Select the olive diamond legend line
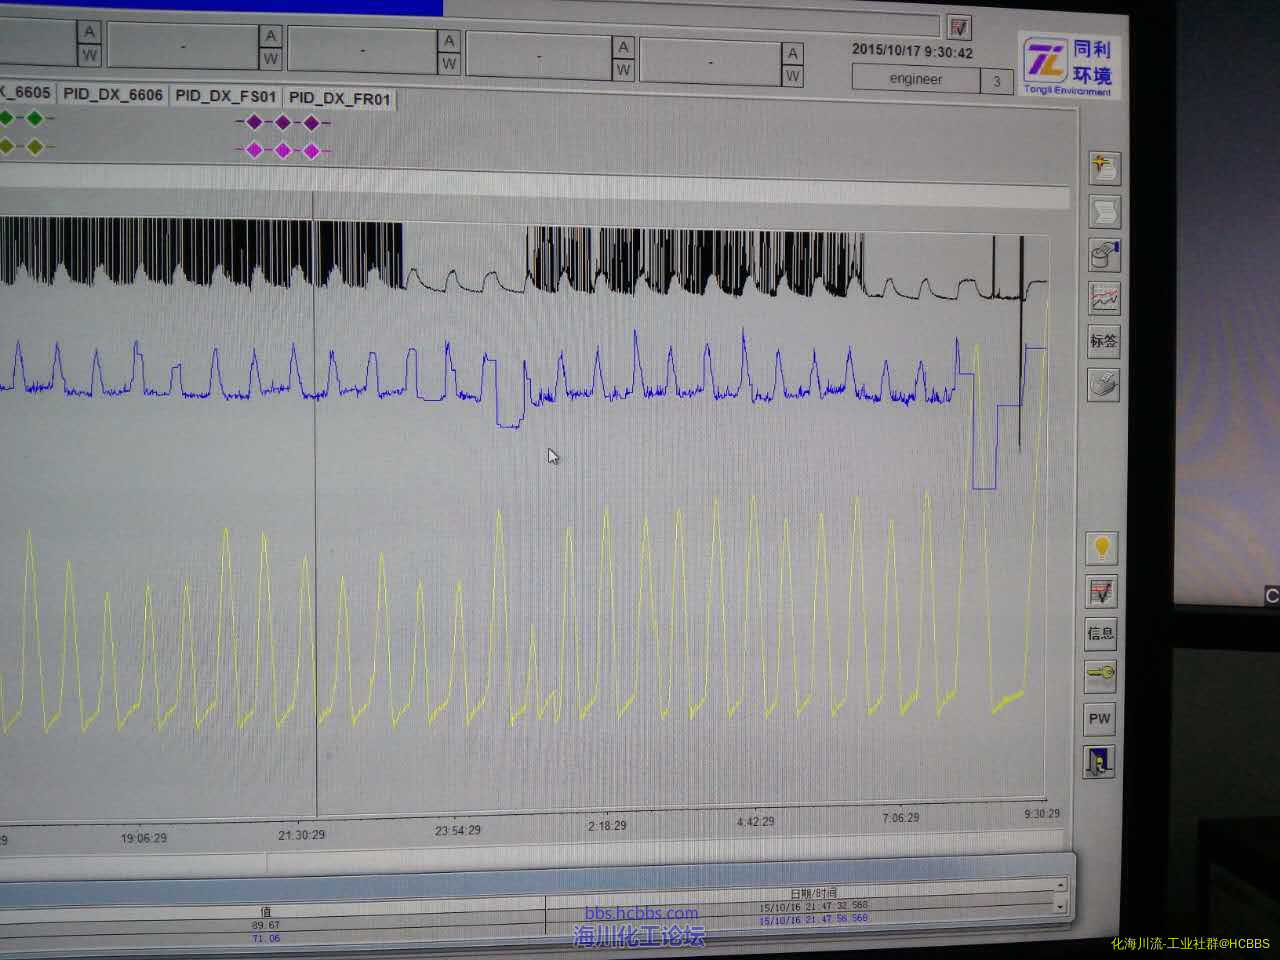The width and height of the screenshot is (1280, 960). point(26,147)
